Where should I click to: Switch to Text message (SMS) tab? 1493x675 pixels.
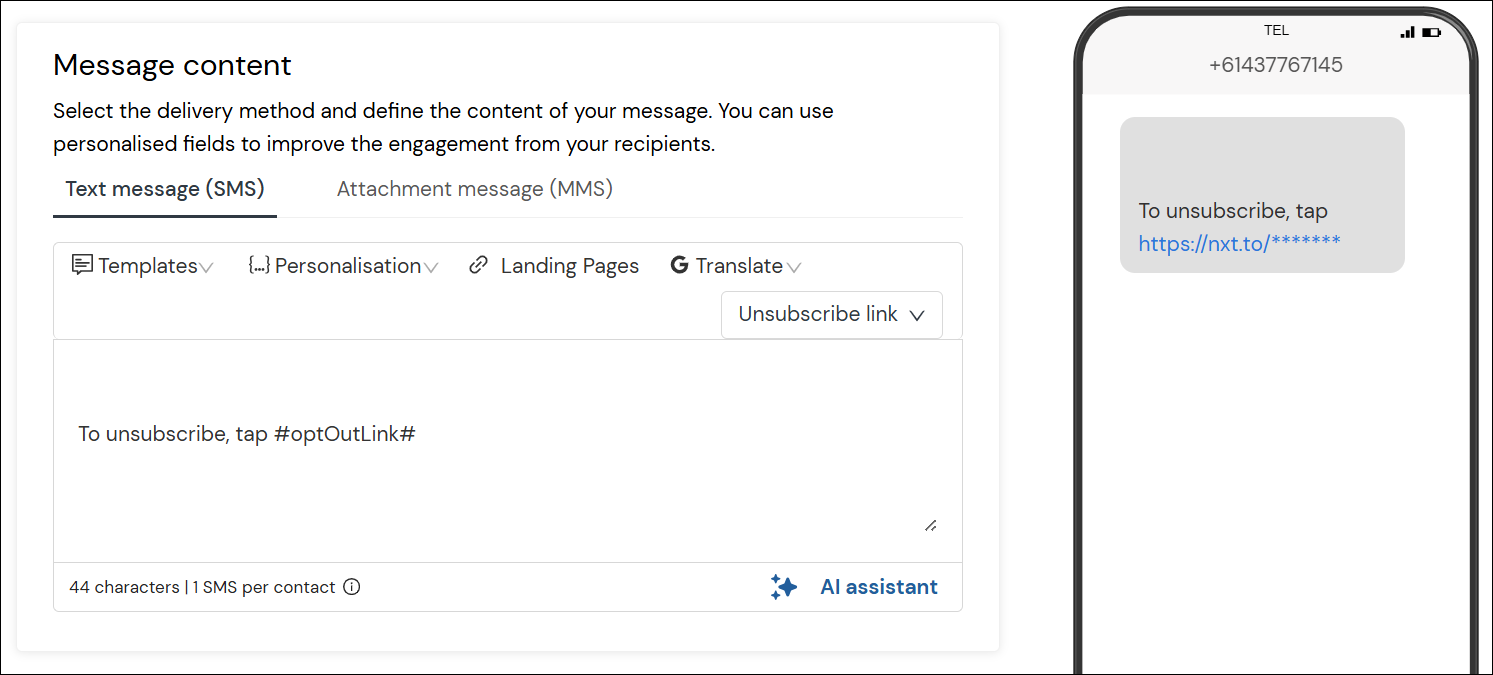pyautogui.click(x=165, y=189)
